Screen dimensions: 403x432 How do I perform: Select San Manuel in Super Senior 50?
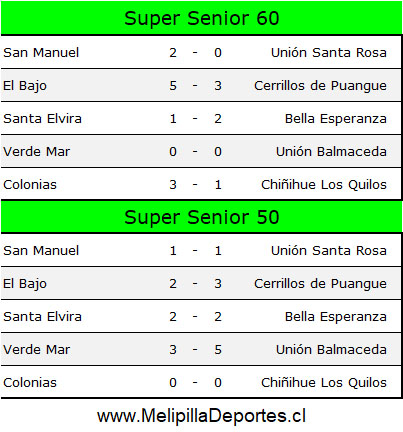tap(41, 251)
